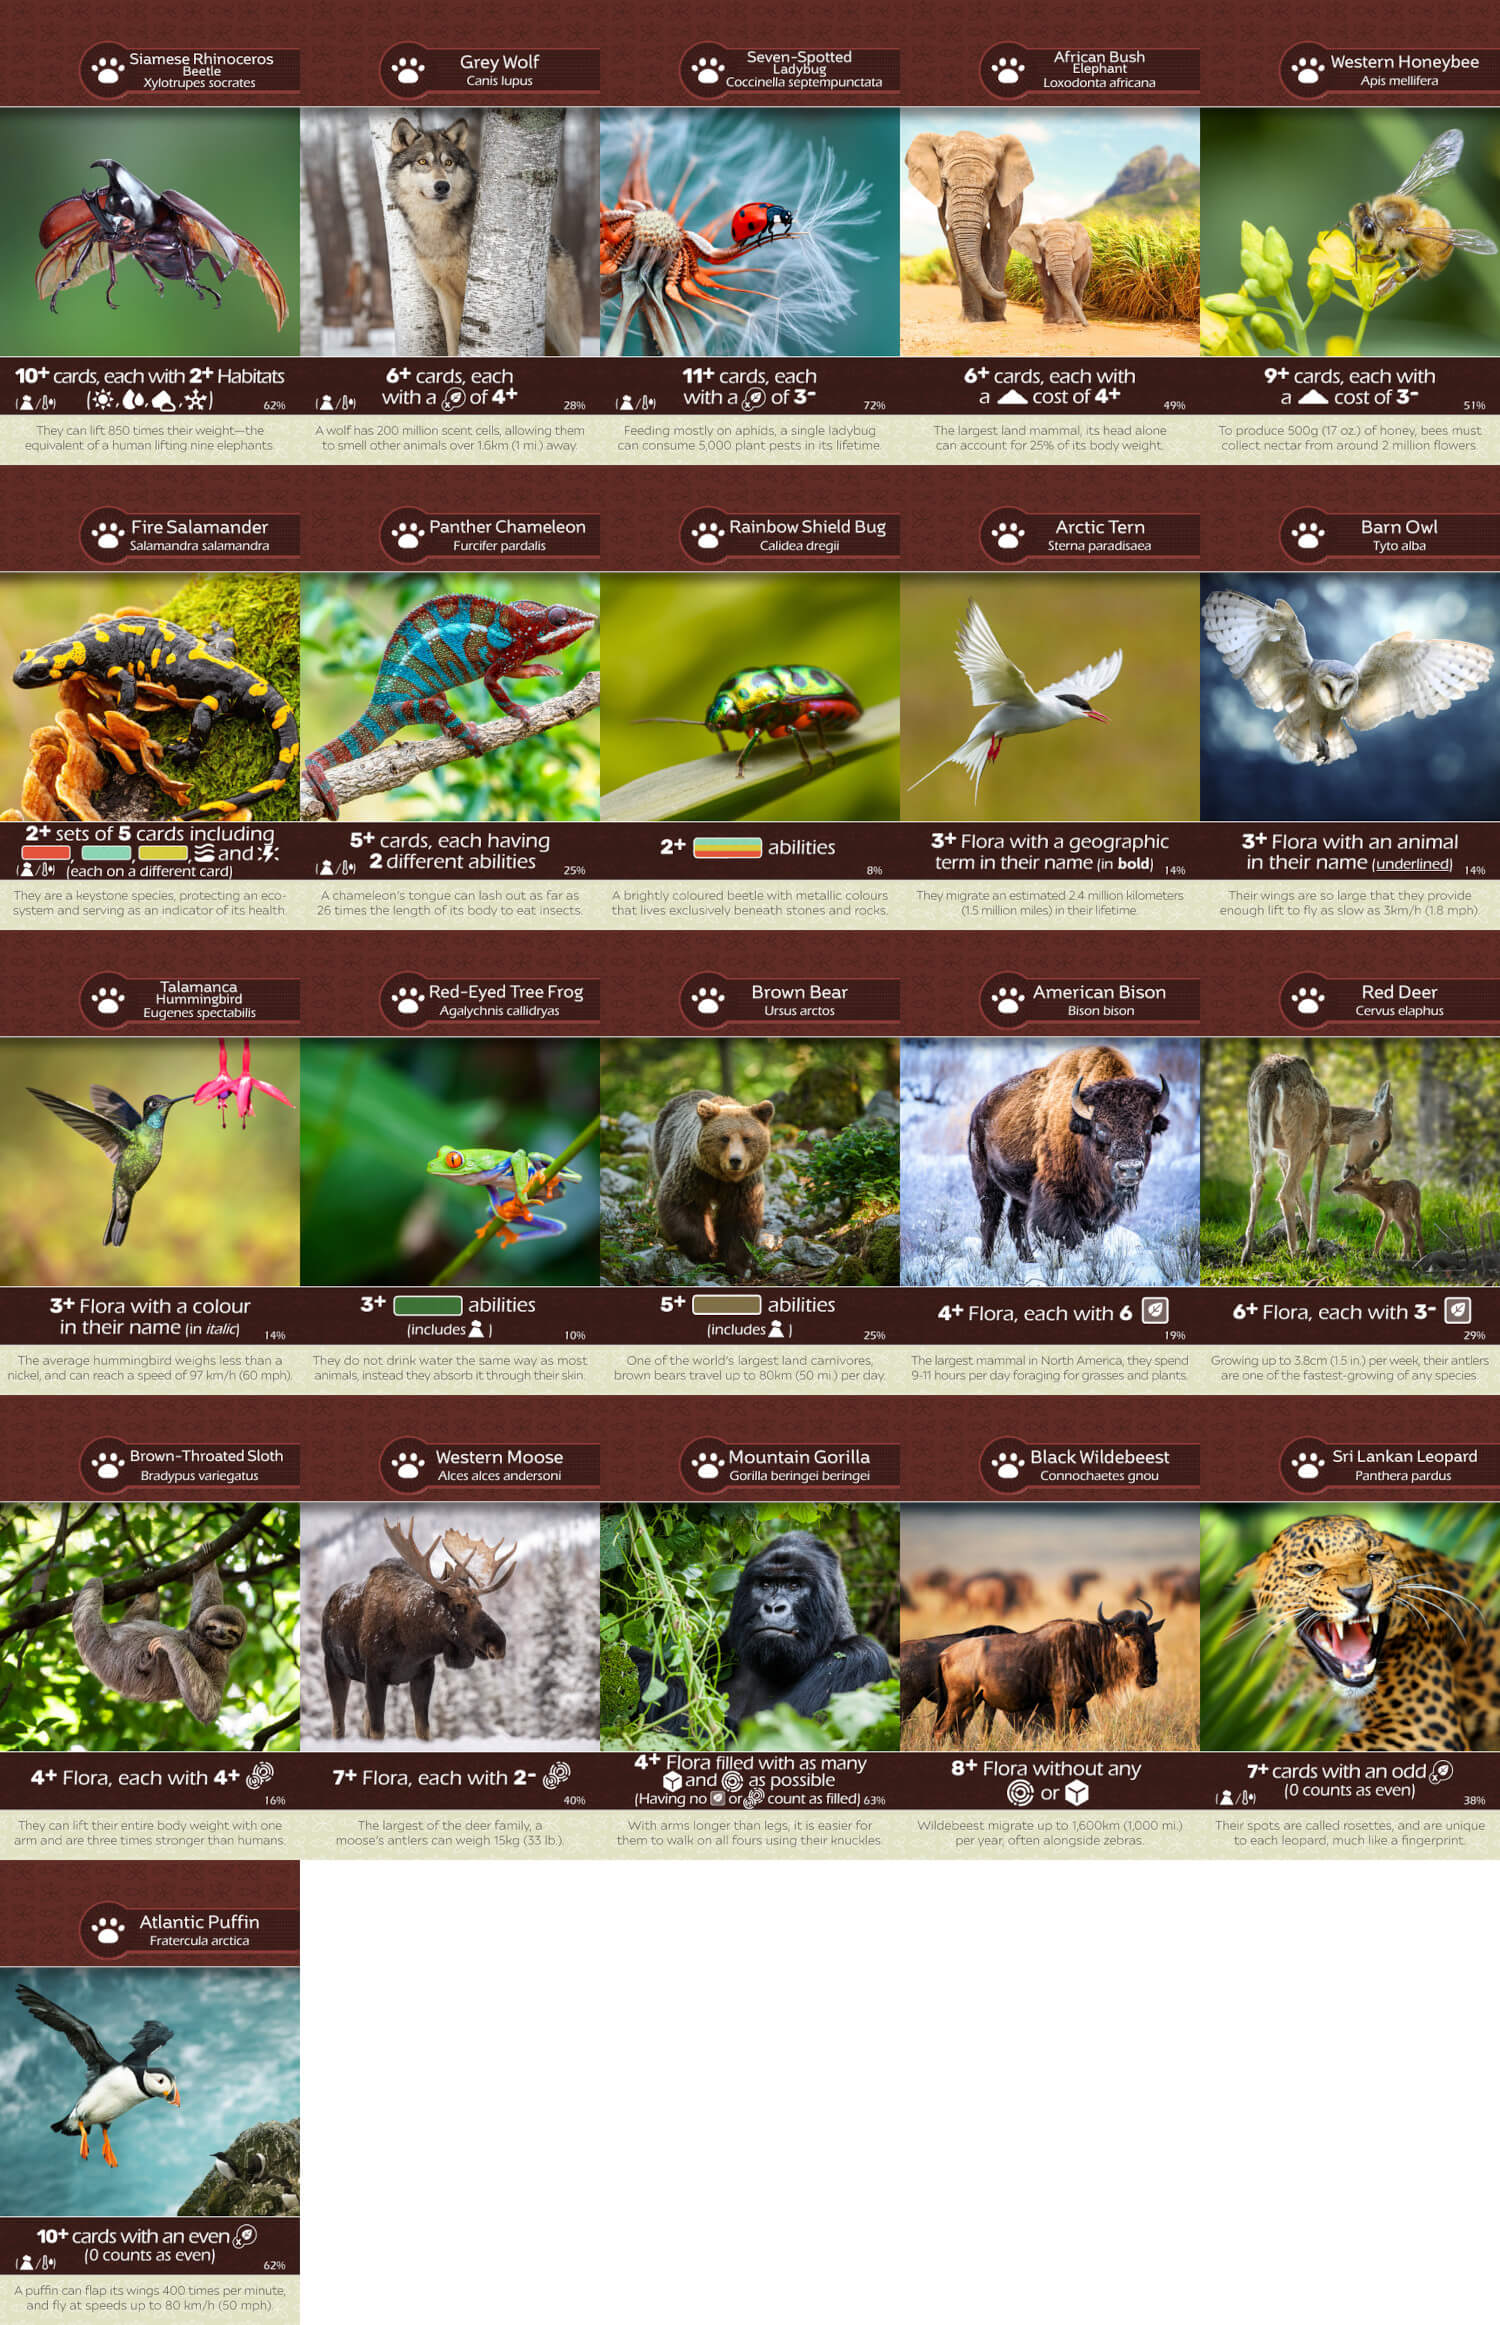Click the Western Honeybee card title
This screenshot has width=1500, height=2325.
pyautogui.click(x=1403, y=62)
